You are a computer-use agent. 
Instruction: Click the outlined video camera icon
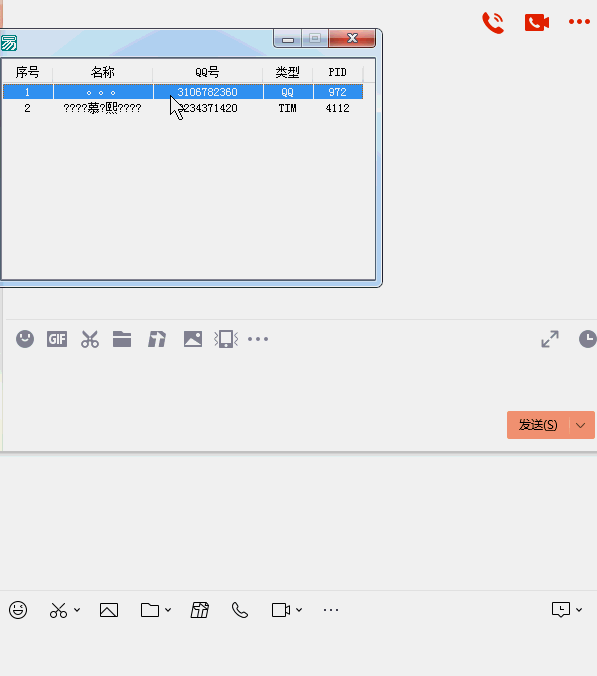(x=281, y=610)
